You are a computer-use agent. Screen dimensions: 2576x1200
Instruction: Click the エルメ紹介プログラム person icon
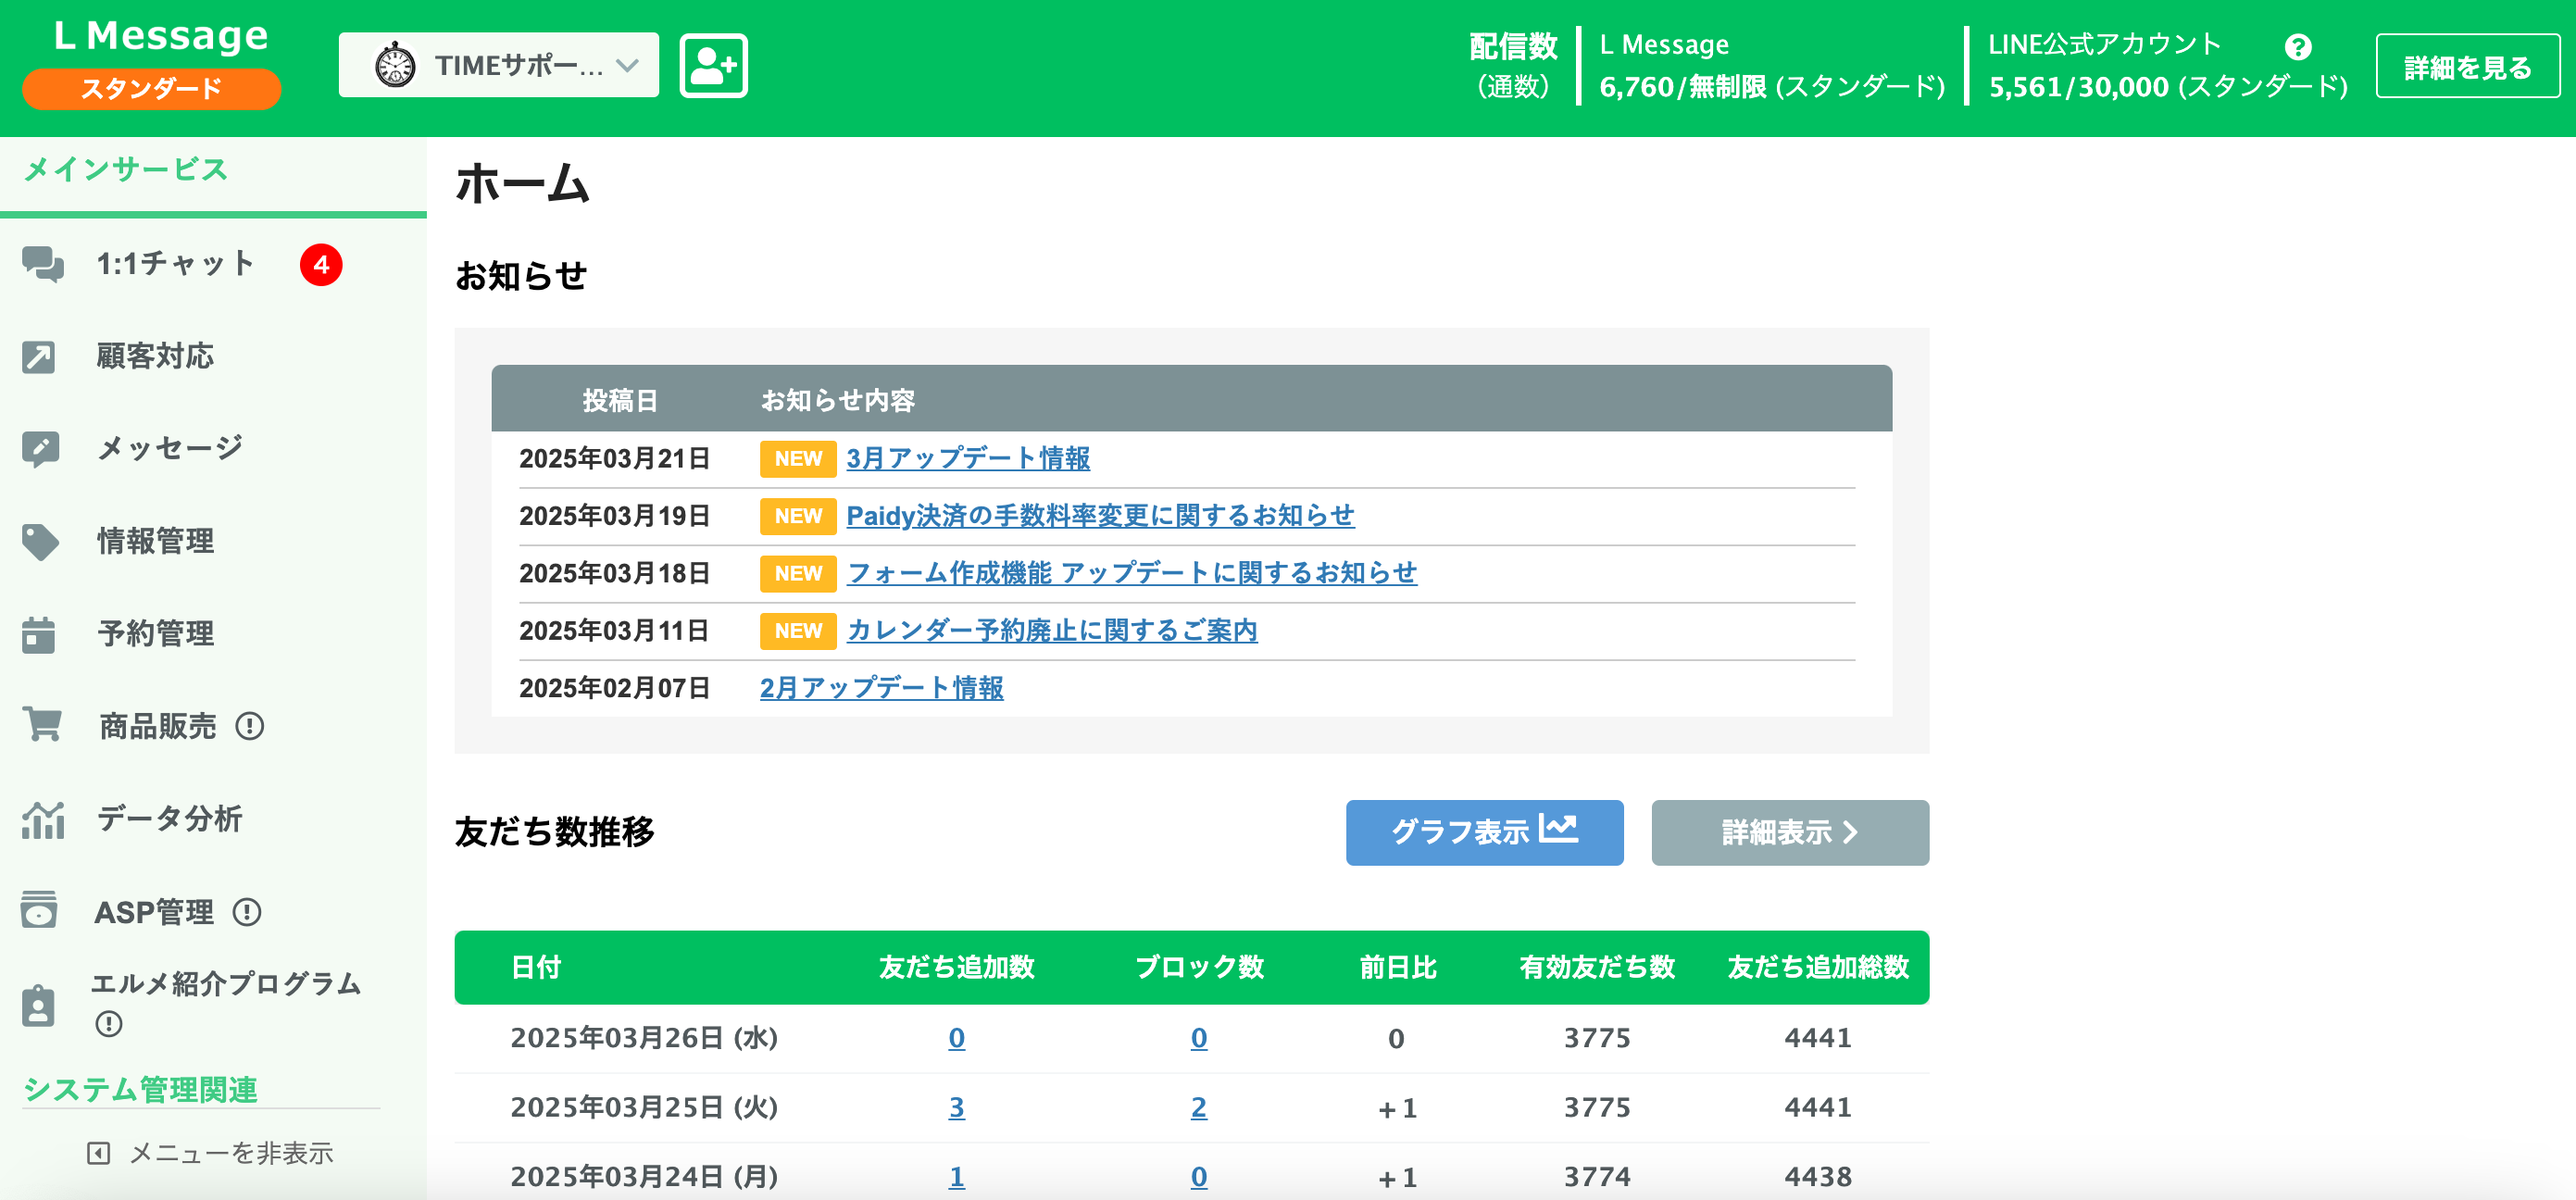[x=40, y=1005]
